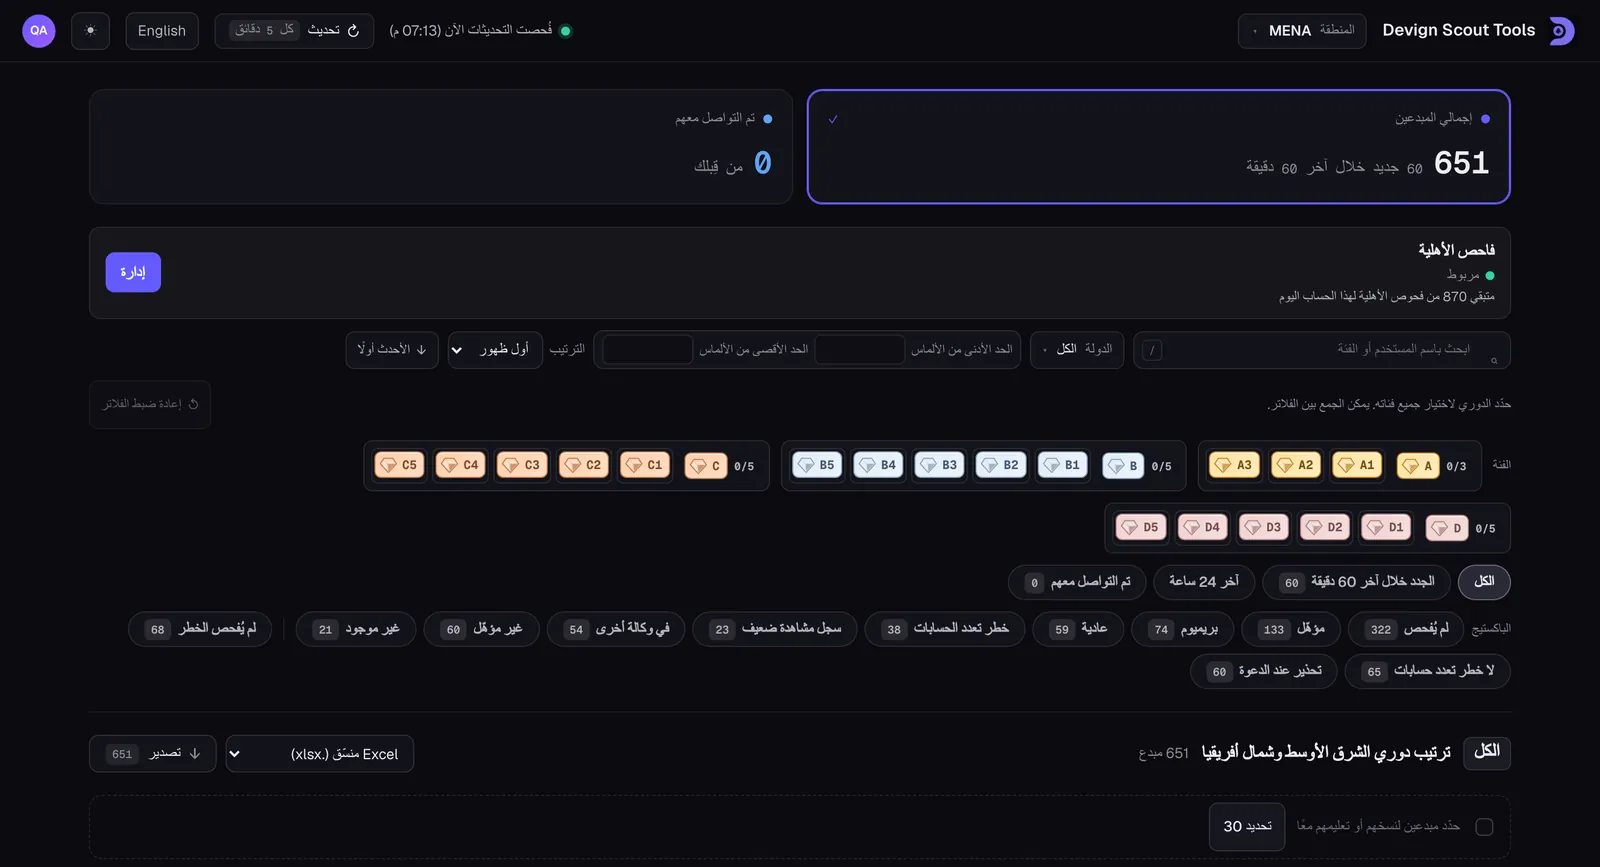Toggle the whole D league tier filter
This screenshot has width=1600, height=867.
tap(1447, 528)
